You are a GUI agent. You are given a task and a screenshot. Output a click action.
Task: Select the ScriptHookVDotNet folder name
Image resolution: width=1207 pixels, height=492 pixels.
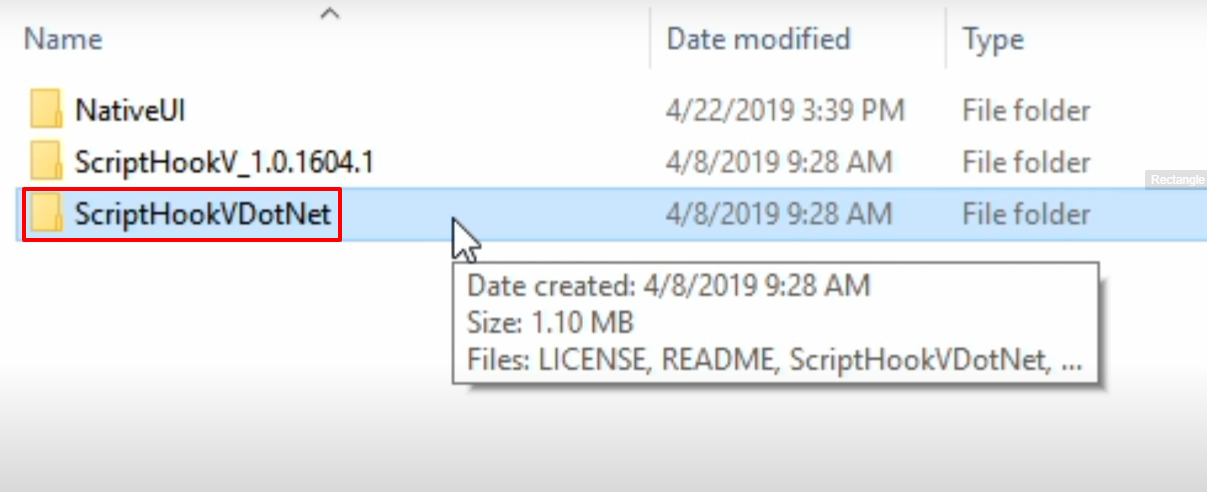click(x=203, y=213)
